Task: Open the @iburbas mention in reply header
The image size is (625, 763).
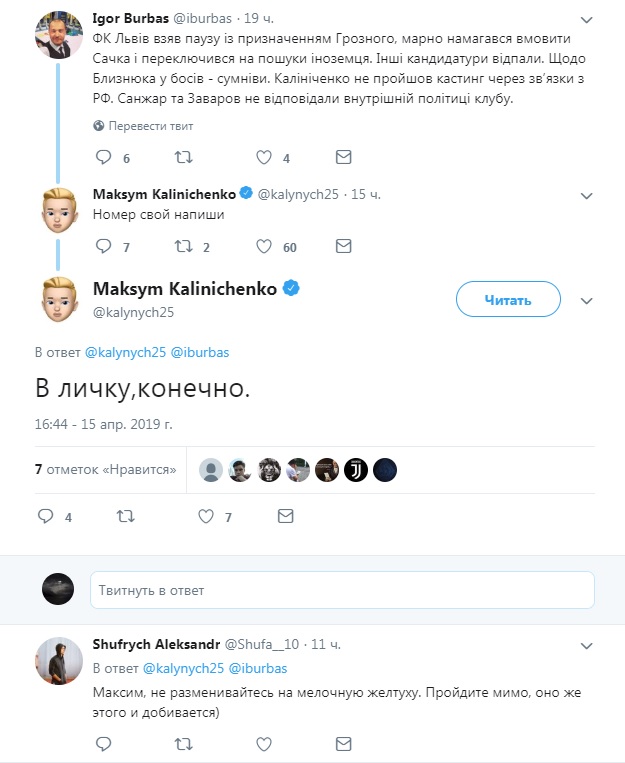Action: click(x=206, y=353)
